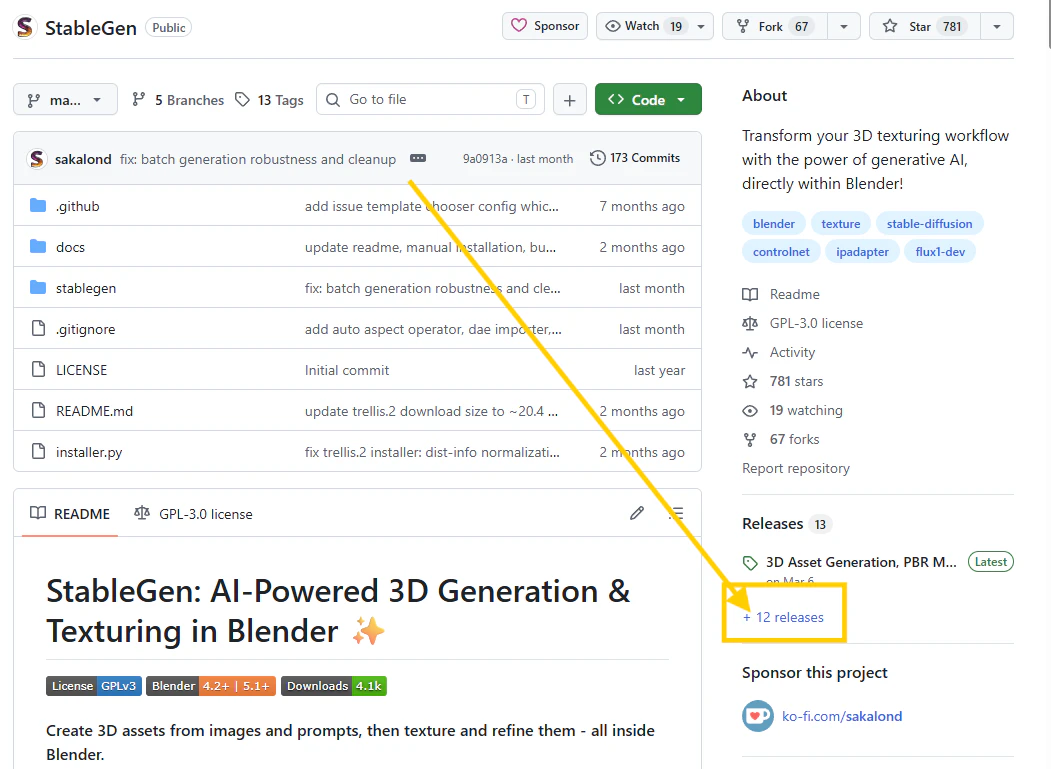Screen dimensions: 1051x769
Task: Click the Report repository link
Action: coord(796,469)
